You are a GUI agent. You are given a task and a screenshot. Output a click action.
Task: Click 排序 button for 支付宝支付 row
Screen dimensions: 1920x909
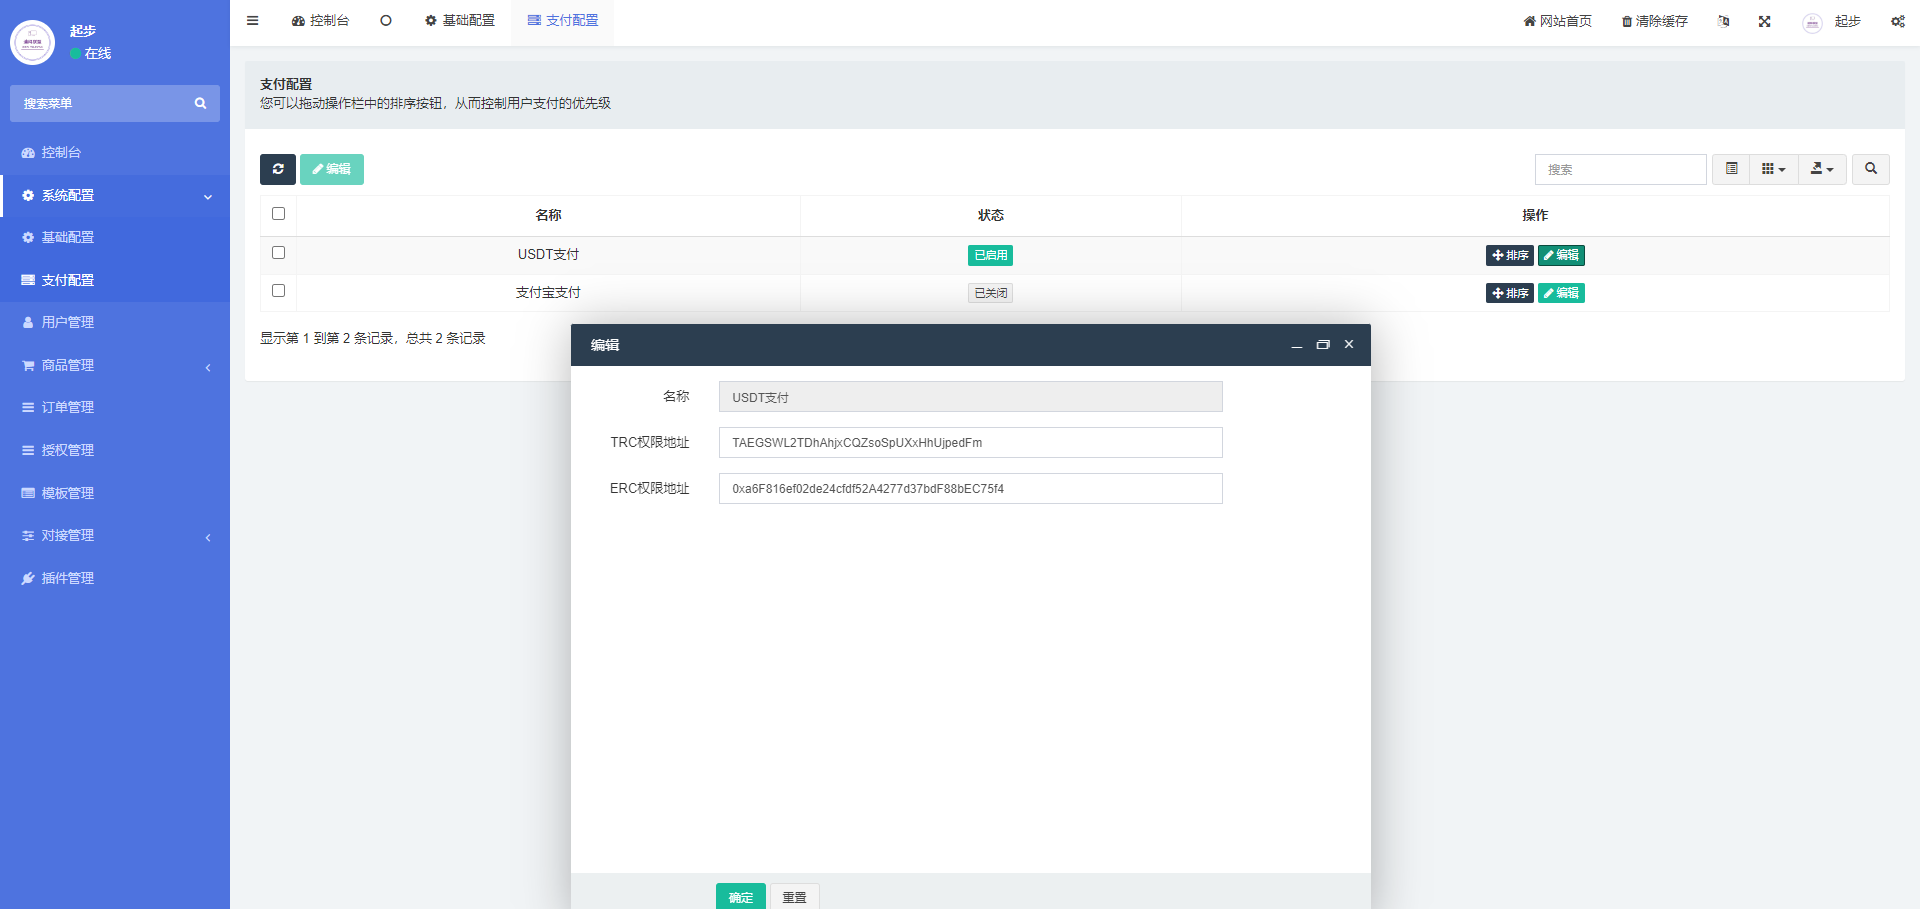[x=1510, y=293]
